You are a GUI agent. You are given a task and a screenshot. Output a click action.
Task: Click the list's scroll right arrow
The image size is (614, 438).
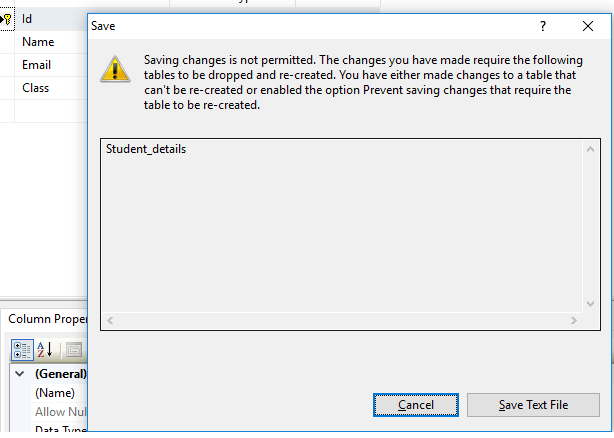(574, 321)
